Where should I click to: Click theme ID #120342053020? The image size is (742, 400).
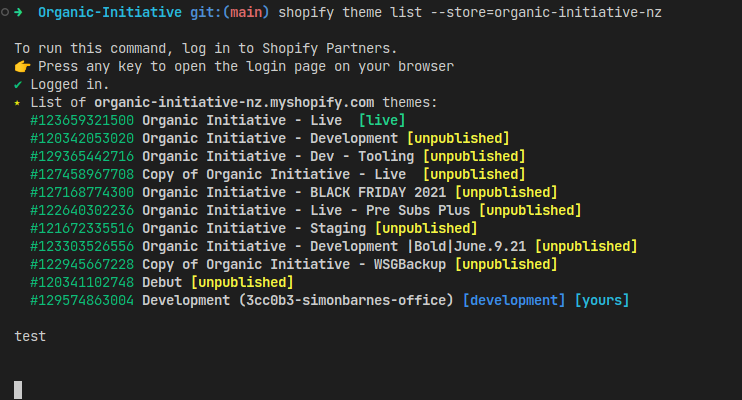pos(82,138)
